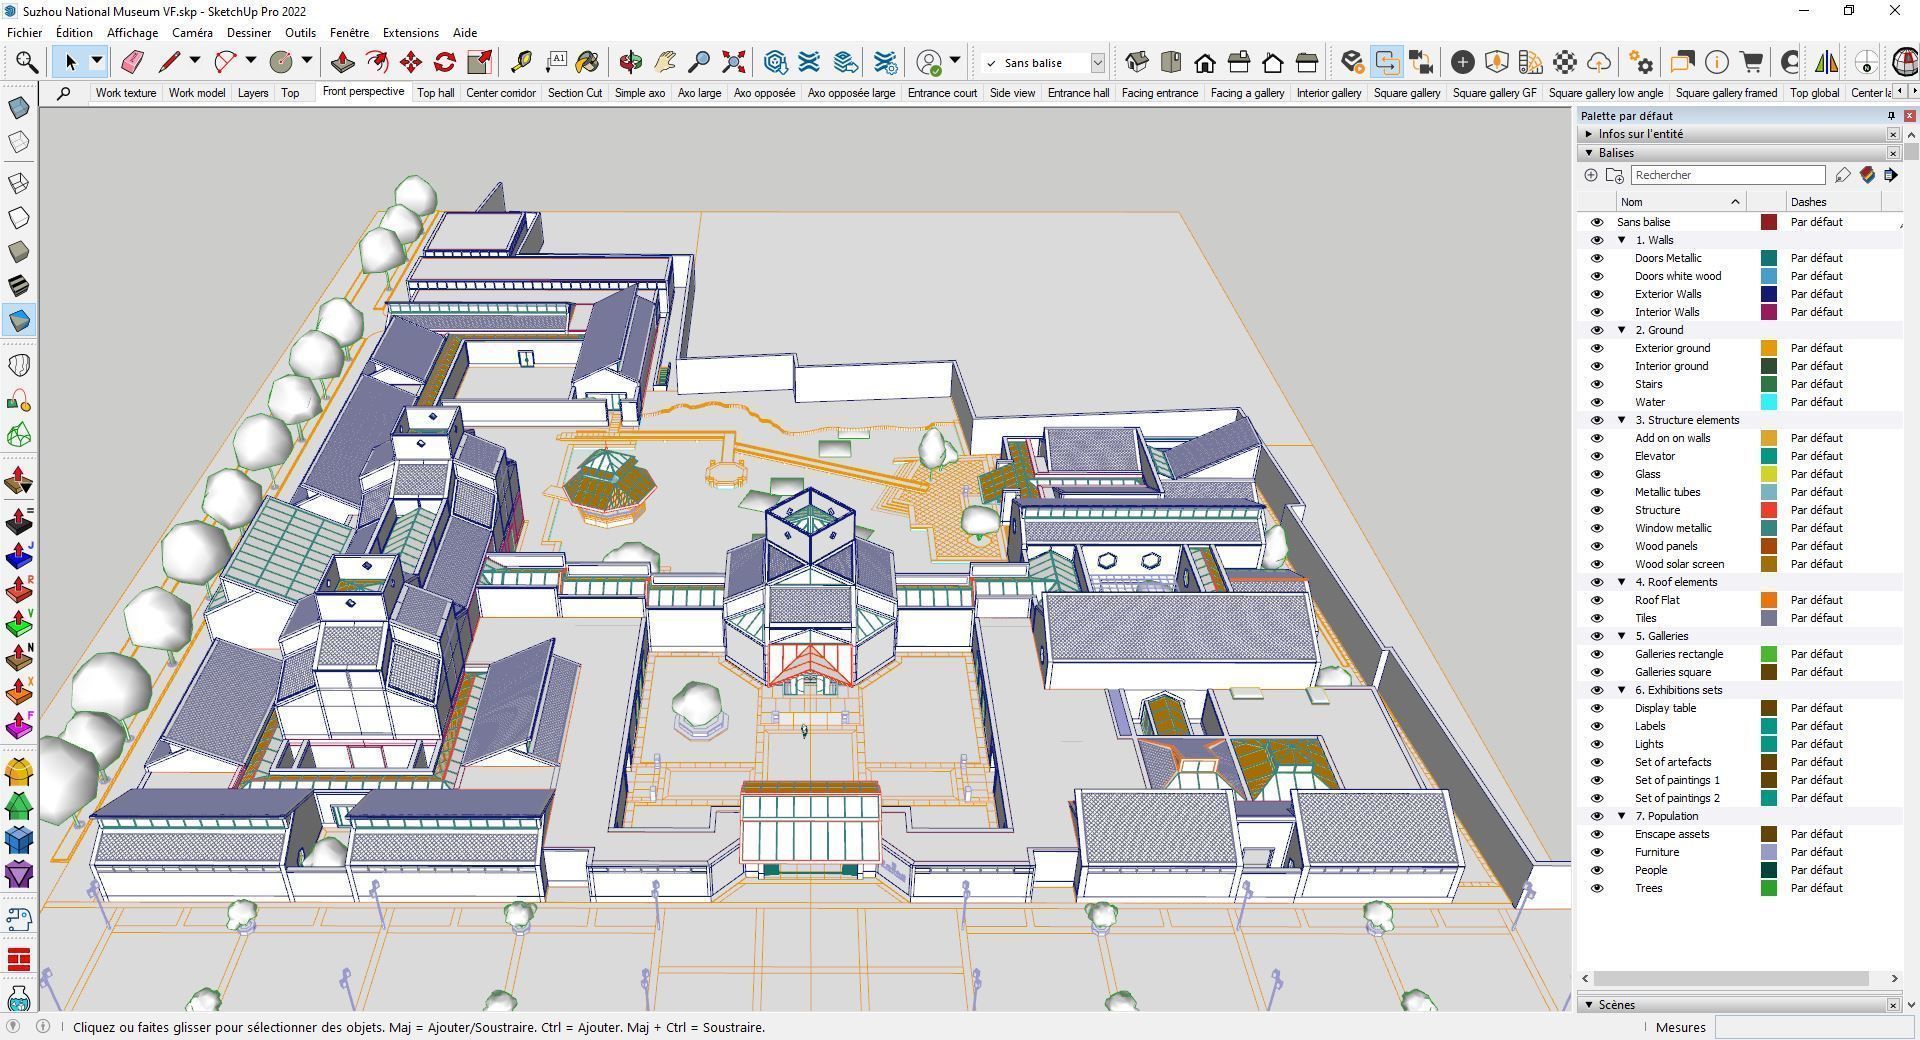The width and height of the screenshot is (1920, 1040).
Task: Open the Caméra menu
Action: (192, 33)
